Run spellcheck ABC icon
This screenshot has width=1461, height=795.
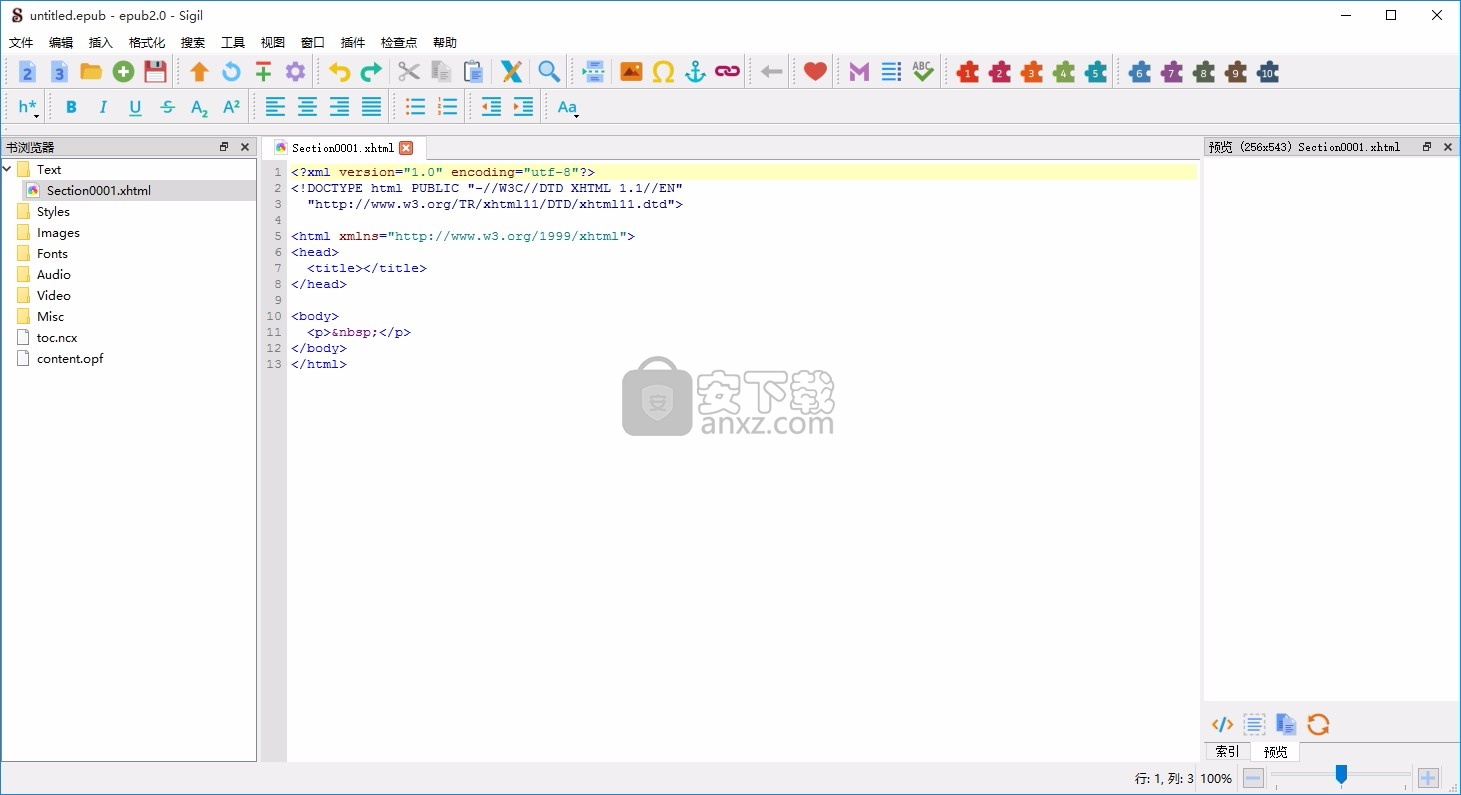coord(923,72)
